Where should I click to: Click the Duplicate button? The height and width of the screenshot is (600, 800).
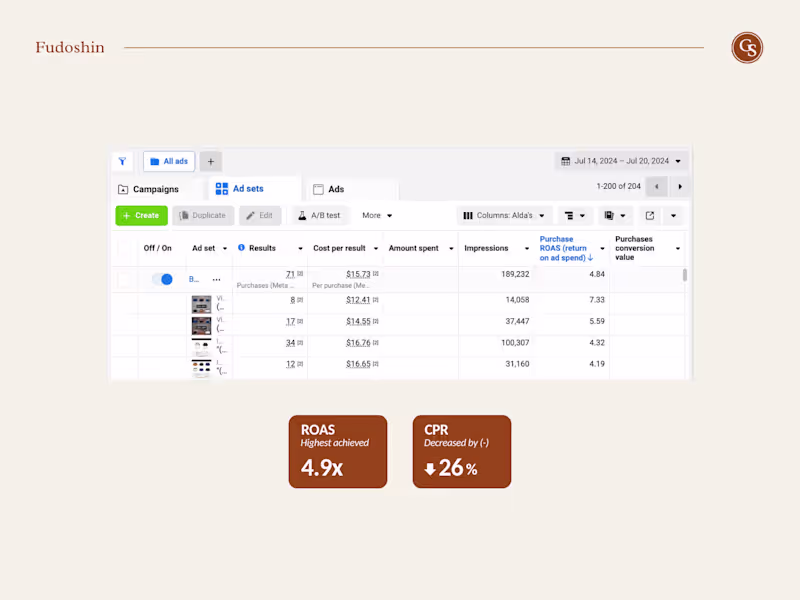pyautogui.click(x=203, y=216)
